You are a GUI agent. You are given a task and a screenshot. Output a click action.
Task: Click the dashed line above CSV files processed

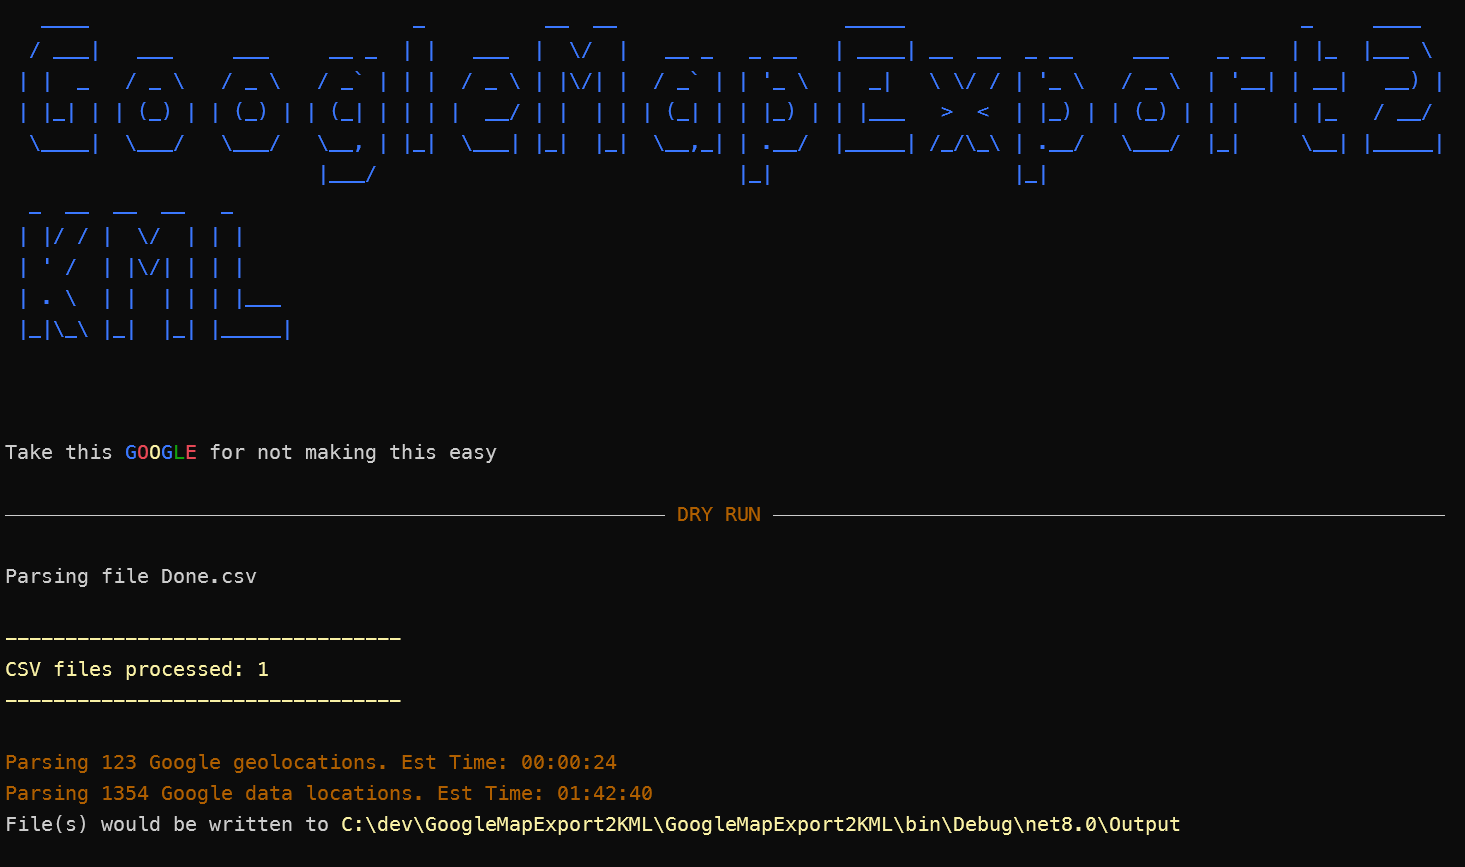click(x=203, y=638)
